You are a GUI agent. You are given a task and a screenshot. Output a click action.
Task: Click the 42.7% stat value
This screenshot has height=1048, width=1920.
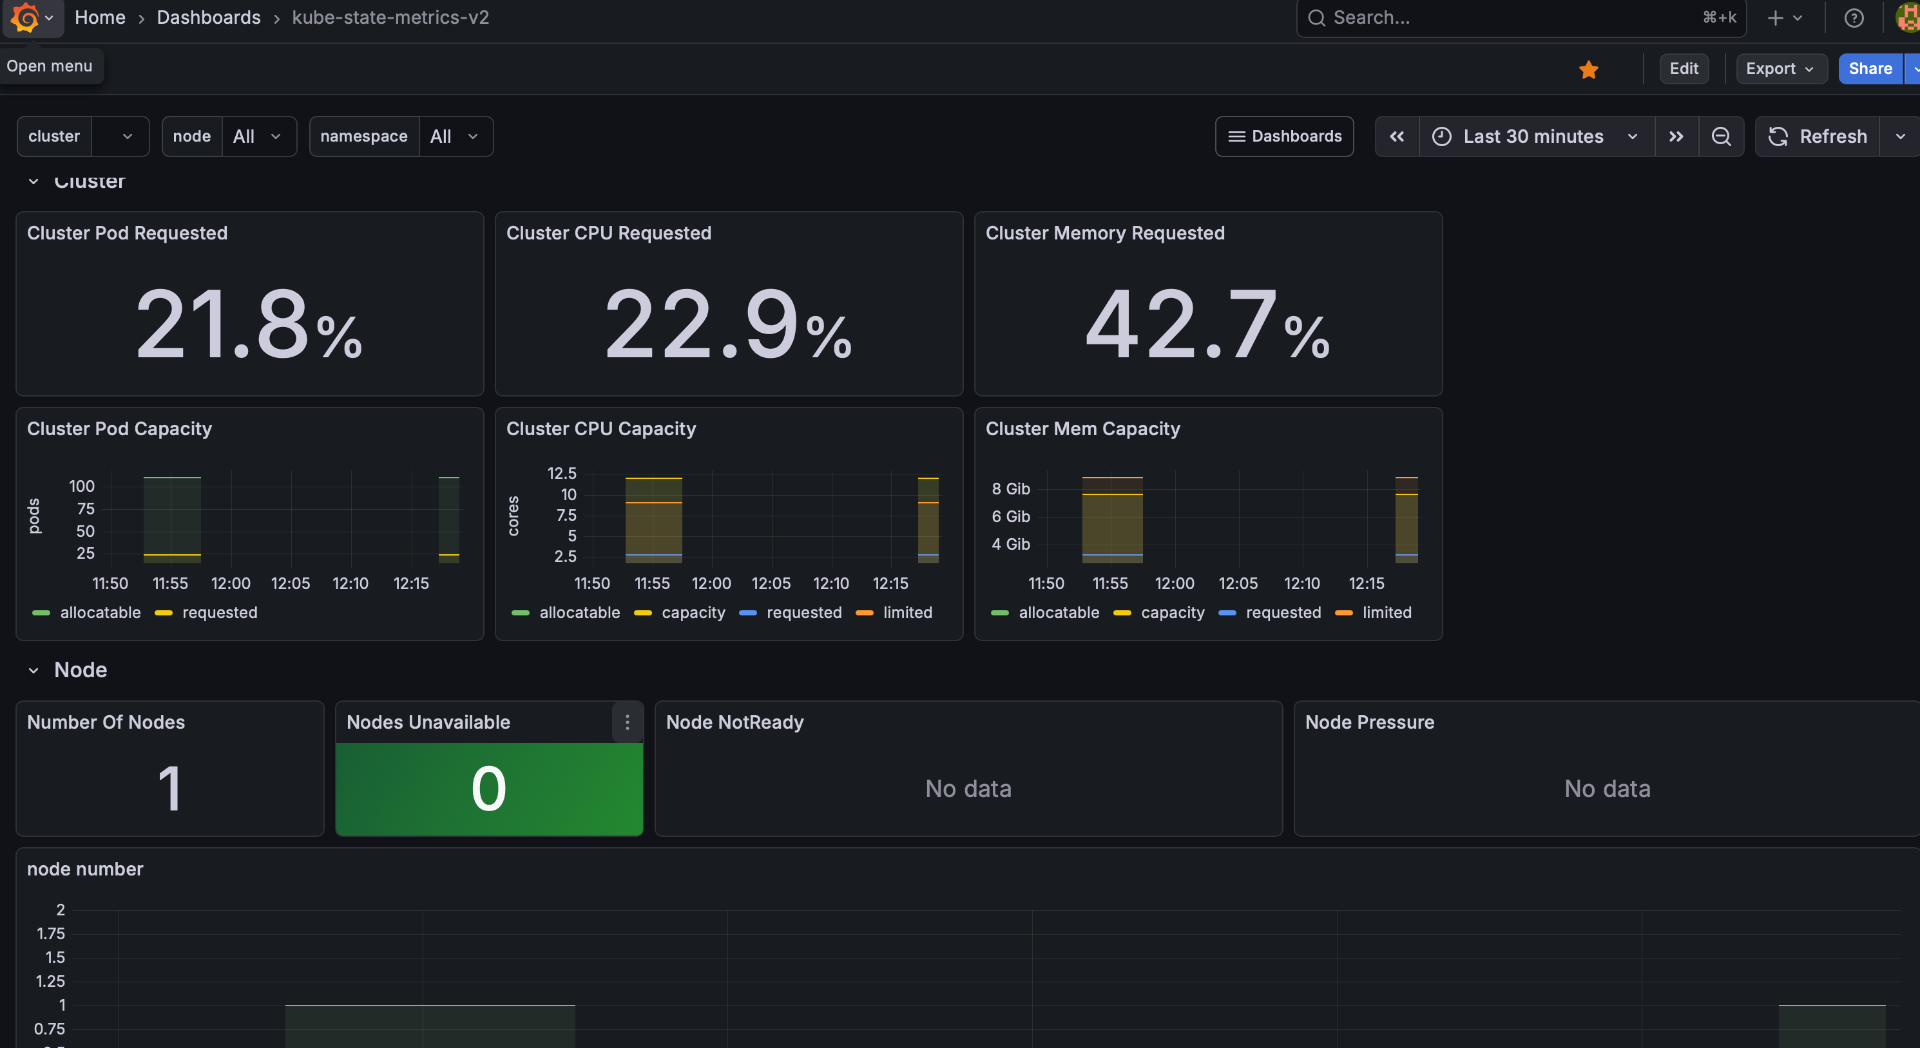[1208, 325]
